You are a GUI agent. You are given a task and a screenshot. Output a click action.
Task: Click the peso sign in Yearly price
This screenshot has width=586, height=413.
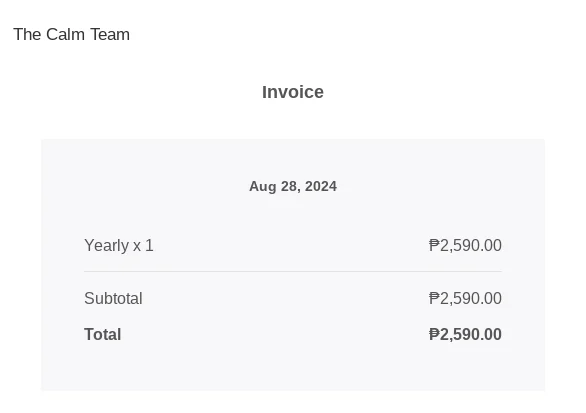click(434, 246)
